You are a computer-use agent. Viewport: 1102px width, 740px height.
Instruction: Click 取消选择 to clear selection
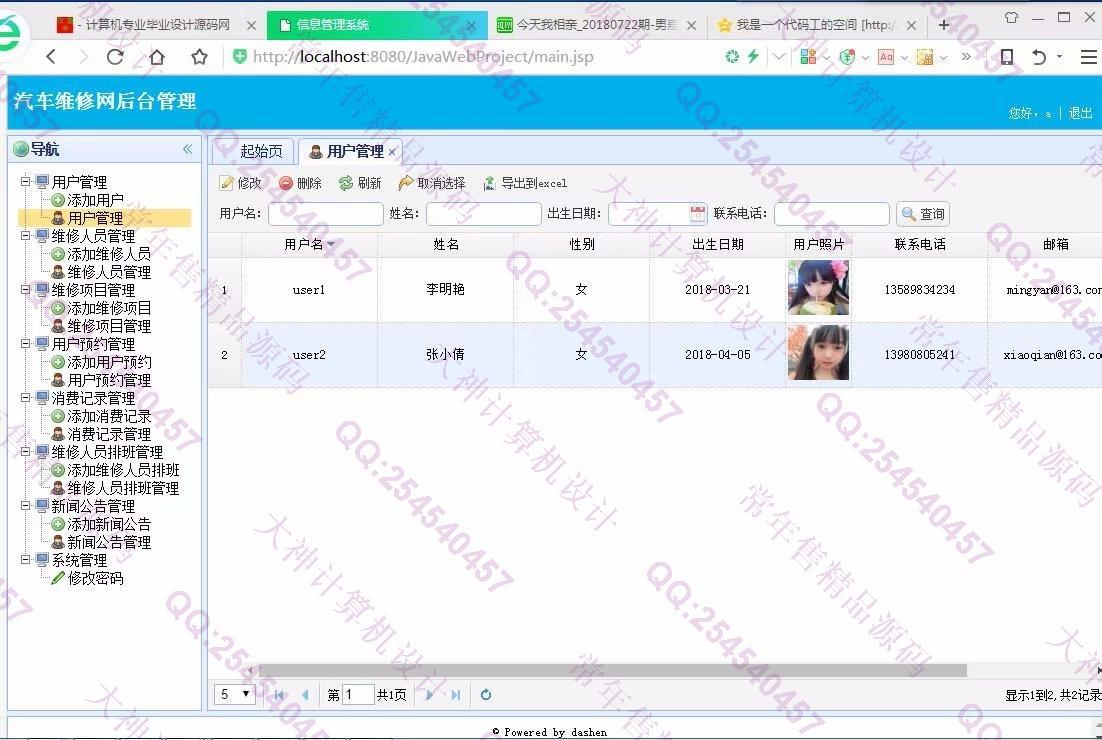coord(432,183)
